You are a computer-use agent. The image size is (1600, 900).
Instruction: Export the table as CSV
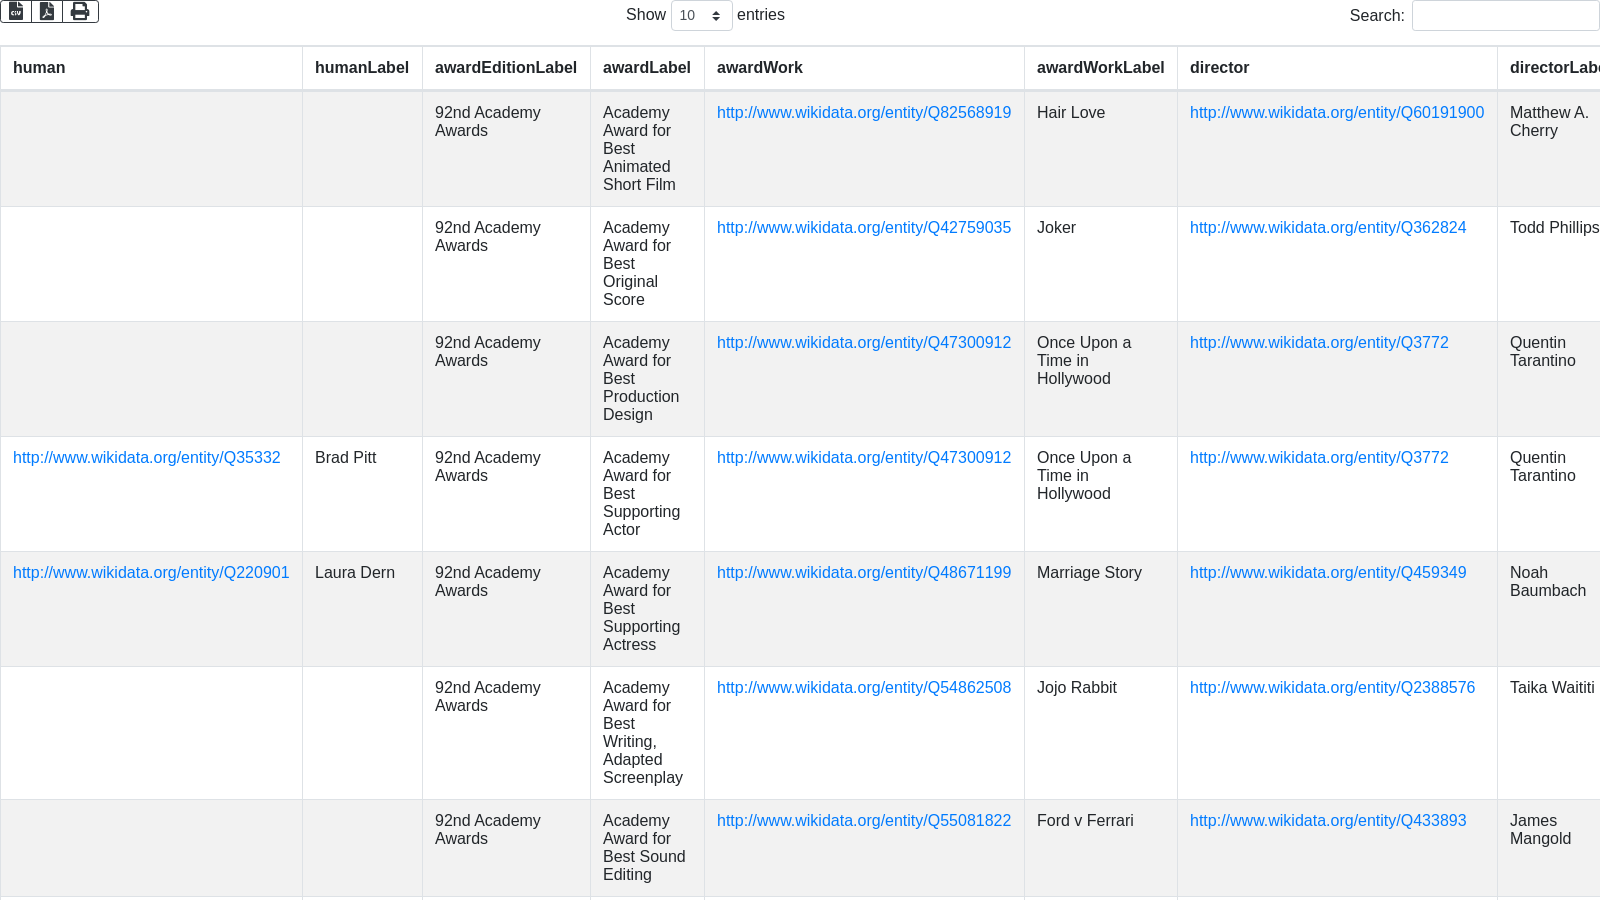[16, 11]
